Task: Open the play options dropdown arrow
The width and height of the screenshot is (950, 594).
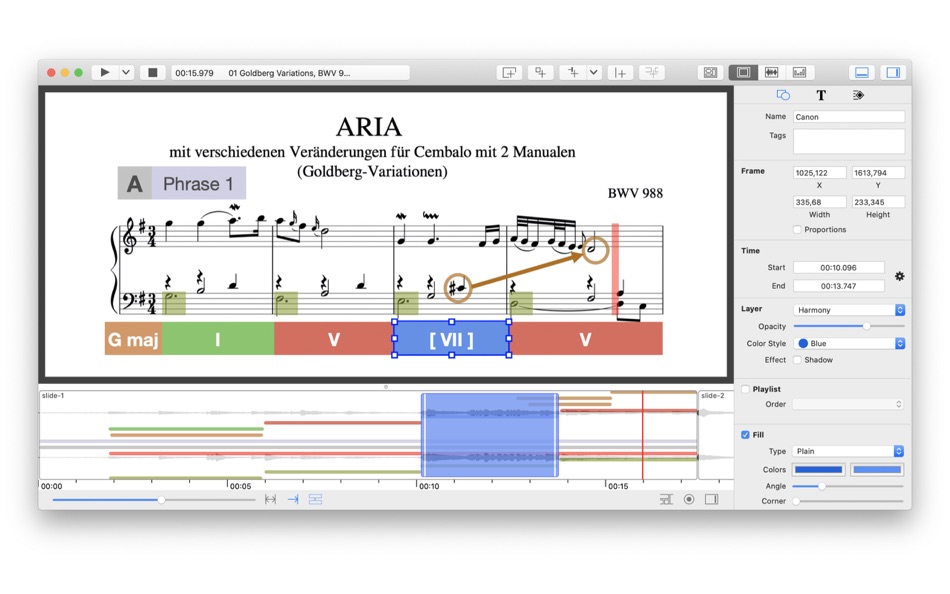Action: point(126,73)
